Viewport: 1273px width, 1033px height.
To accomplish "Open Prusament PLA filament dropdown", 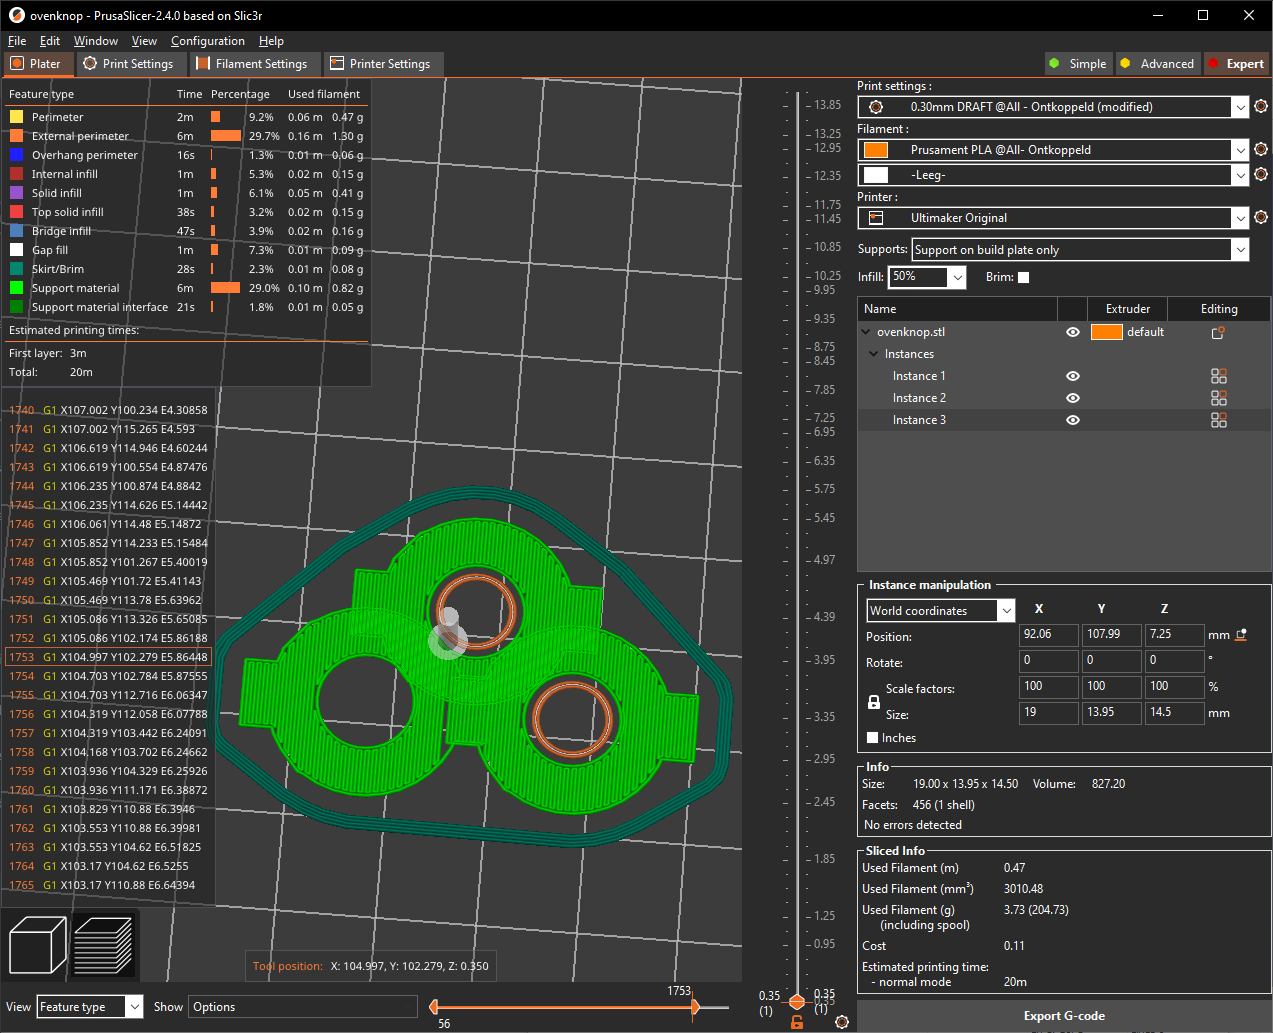I will [x=1240, y=150].
